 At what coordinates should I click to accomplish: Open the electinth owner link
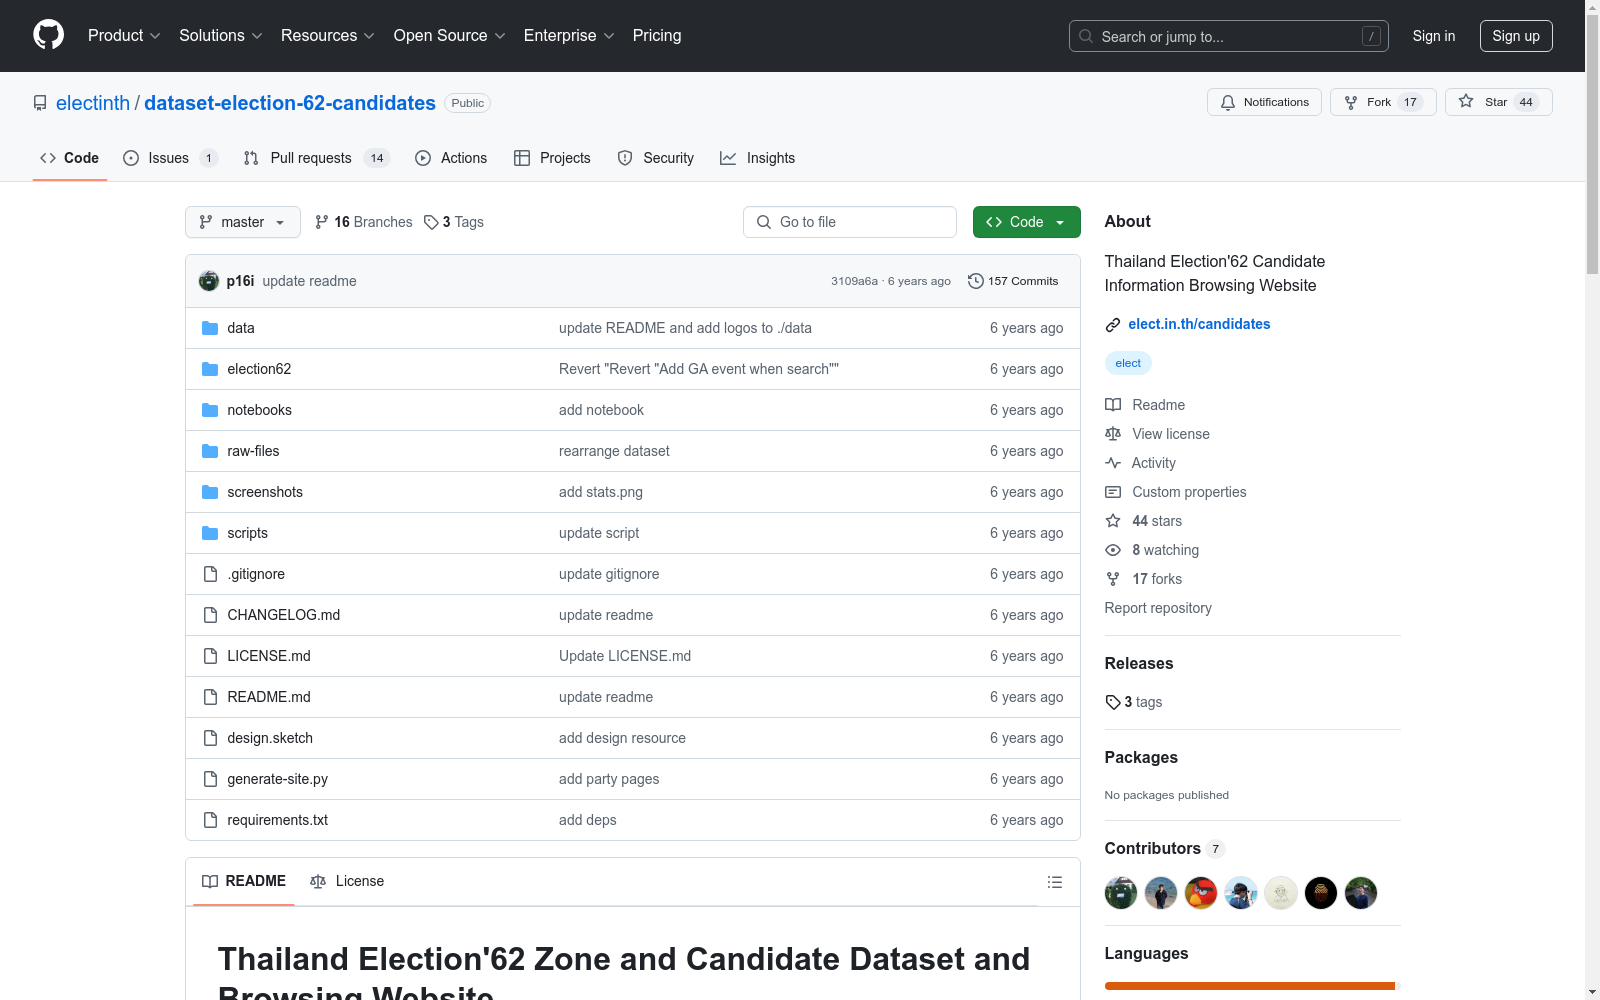[x=93, y=103]
